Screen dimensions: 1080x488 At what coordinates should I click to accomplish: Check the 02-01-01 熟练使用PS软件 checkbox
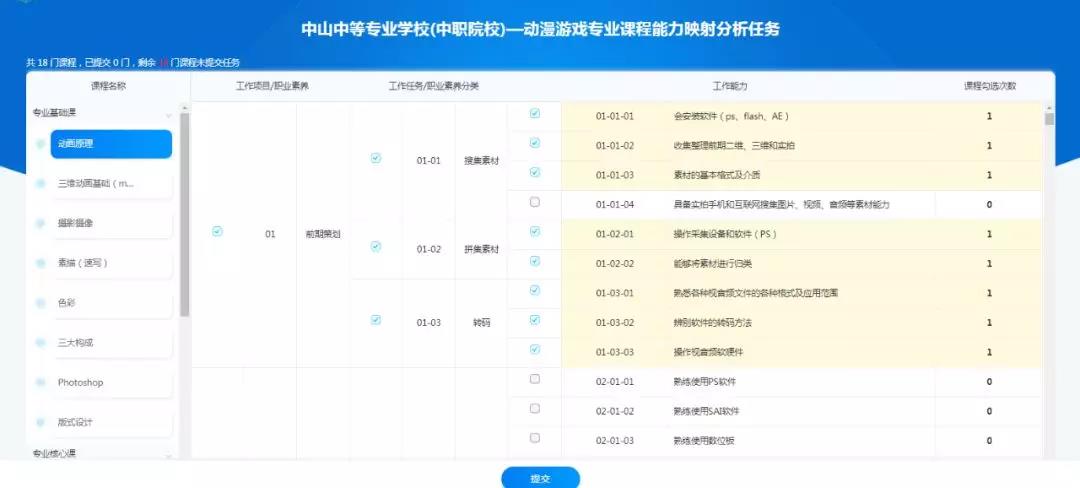pyautogui.click(x=534, y=379)
